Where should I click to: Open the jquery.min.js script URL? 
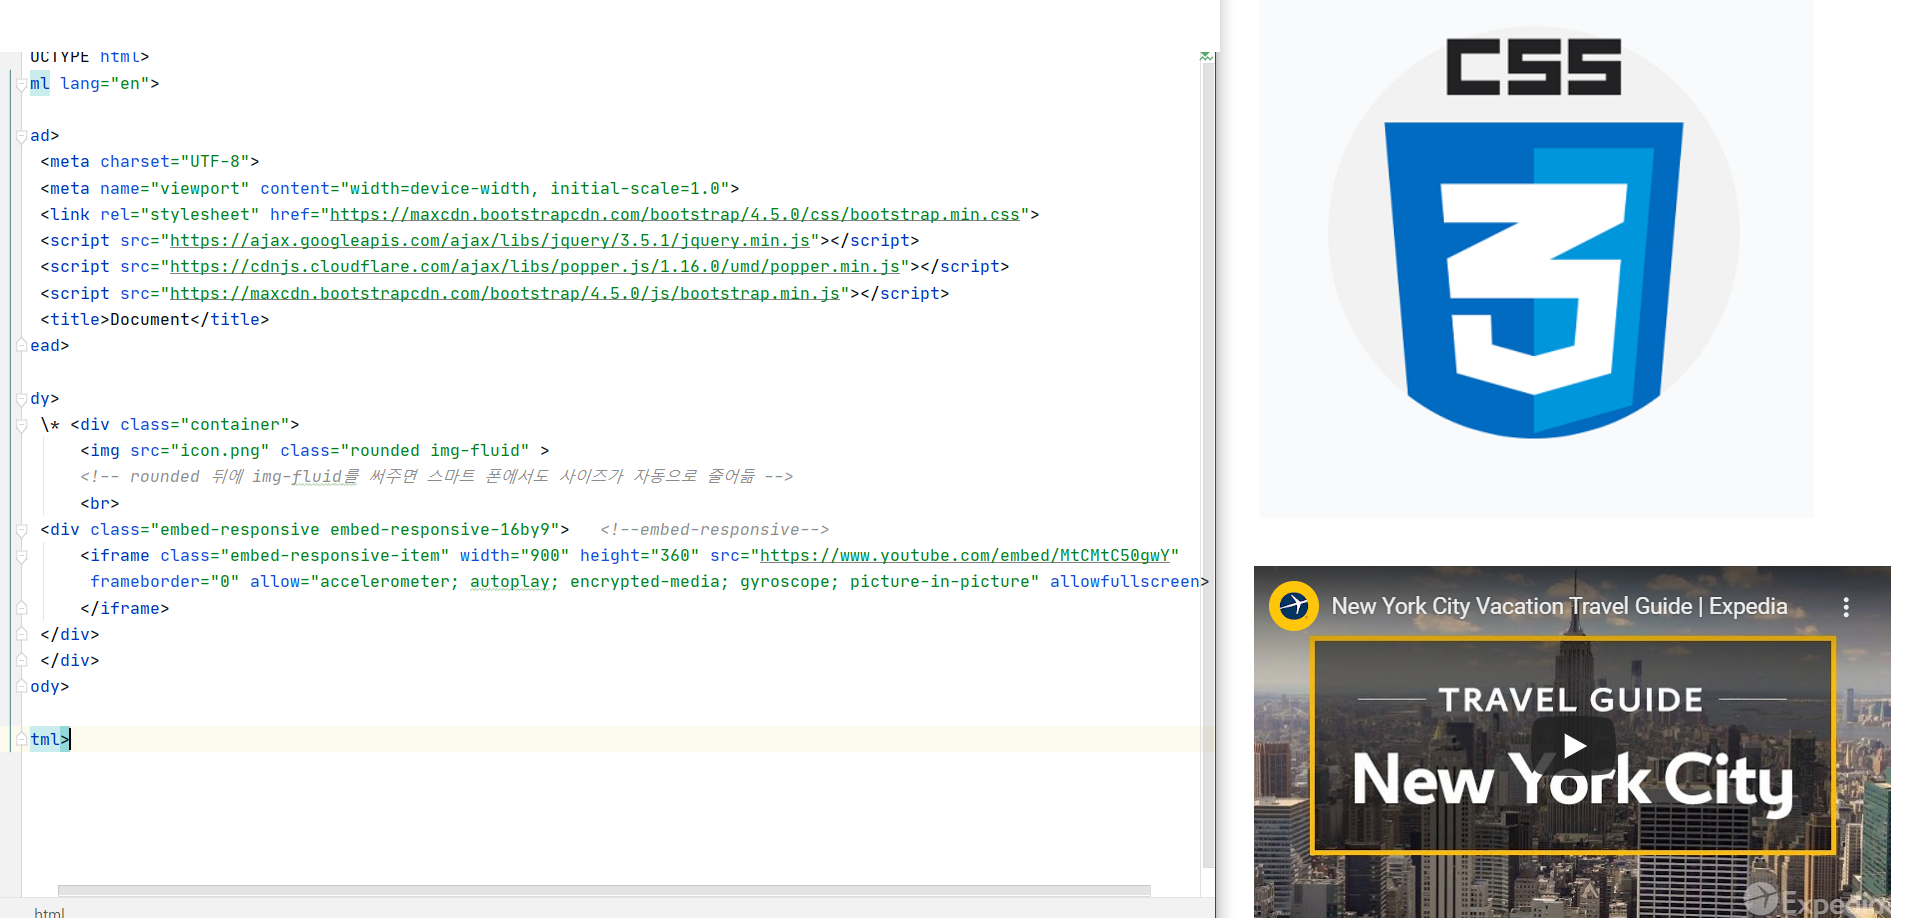[x=490, y=241]
